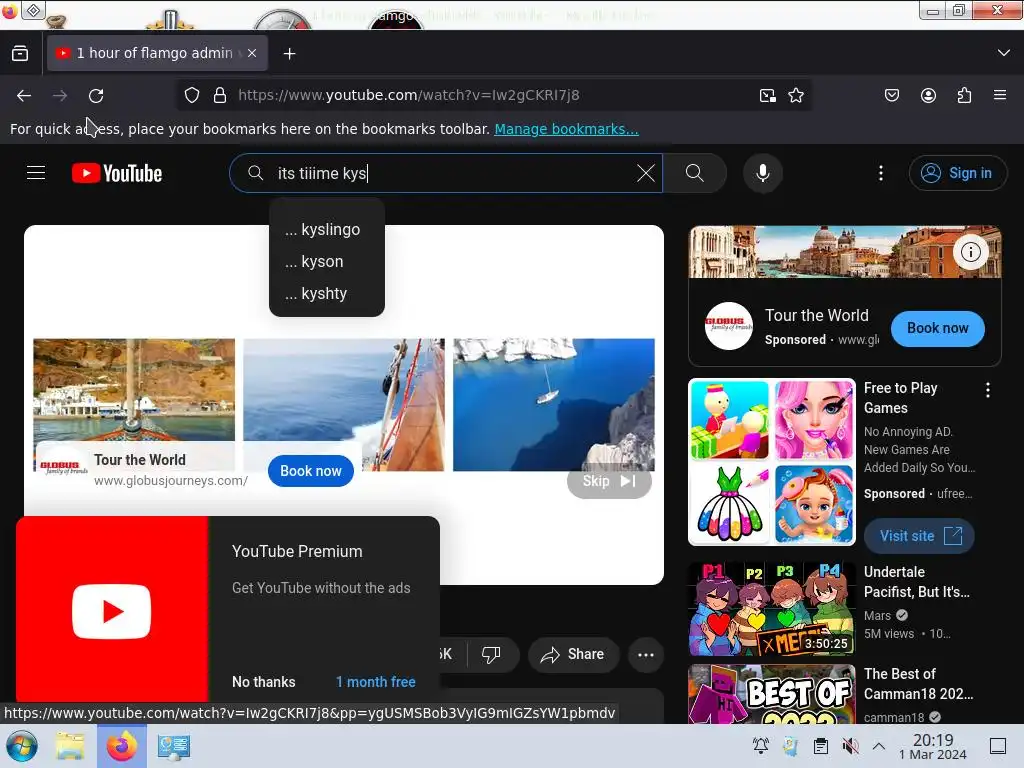Show site security padlock info
This screenshot has height=768, width=1024.
pos(220,95)
